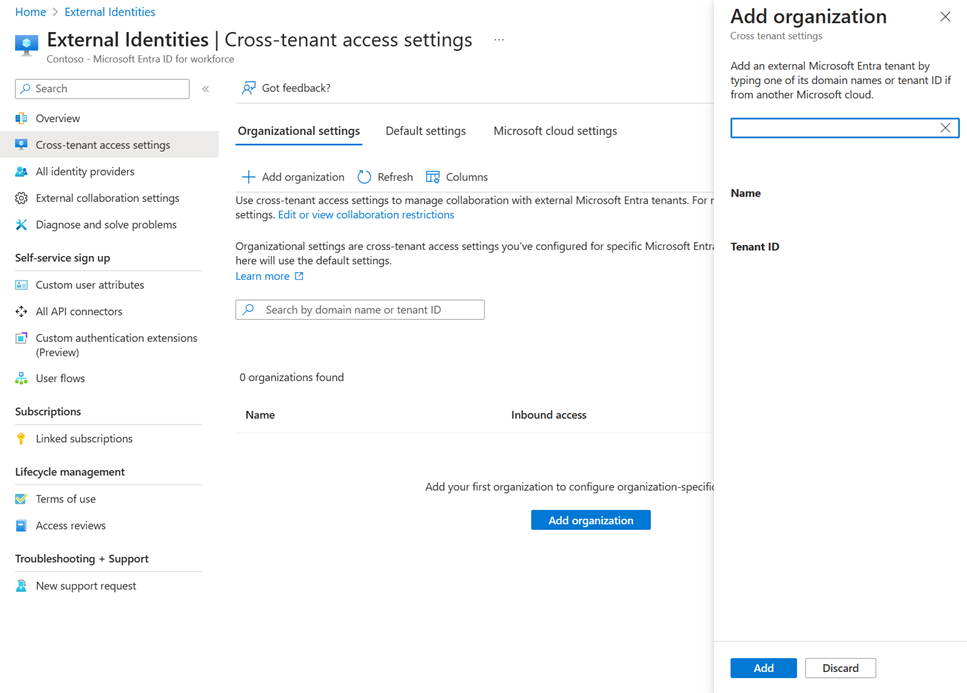The image size is (967, 693).
Task: Click the blue Add organization button
Action: click(x=591, y=520)
